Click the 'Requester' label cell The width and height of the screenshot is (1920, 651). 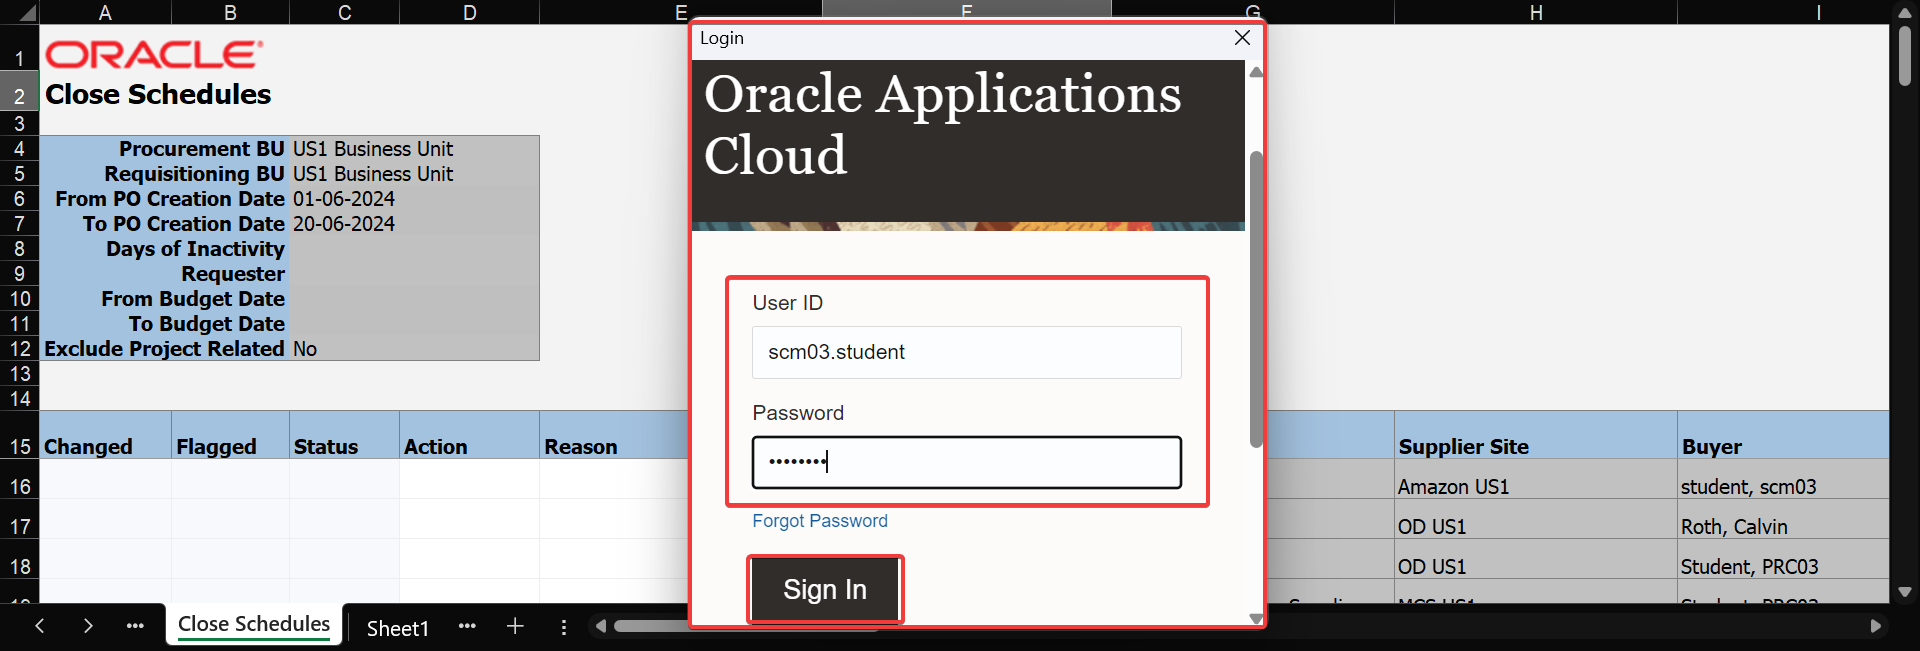point(165,274)
